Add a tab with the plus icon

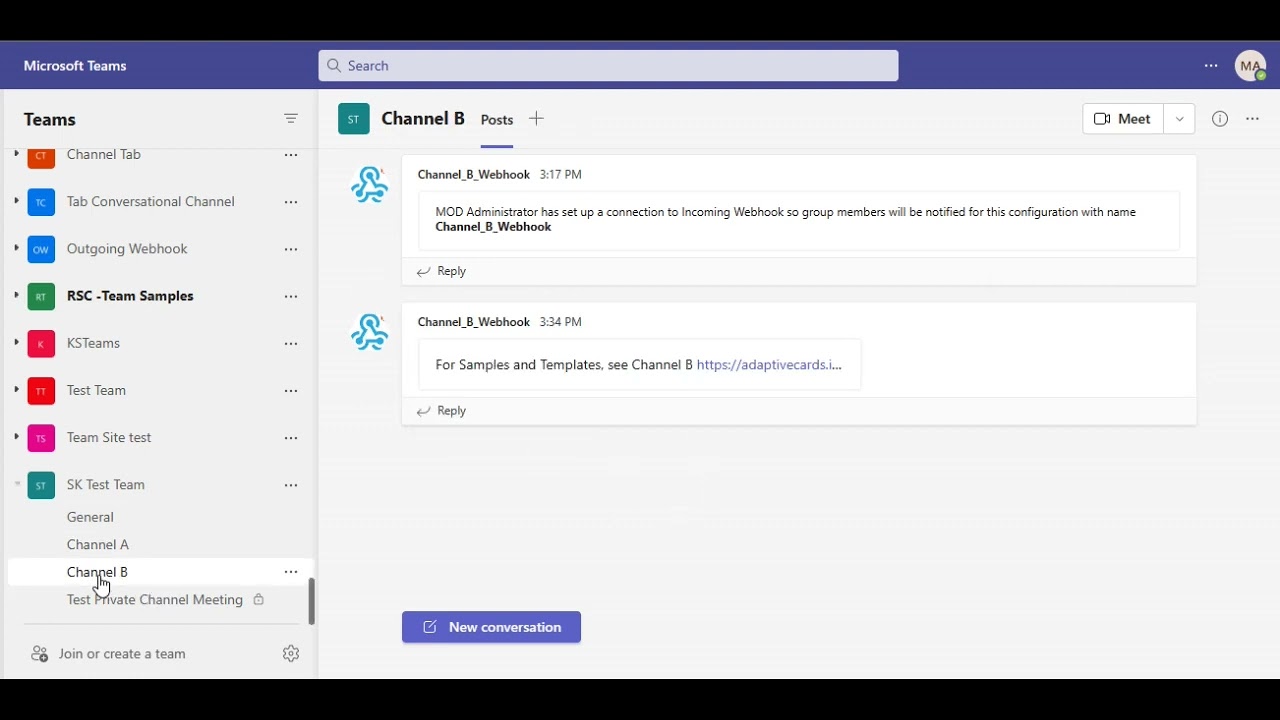(536, 119)
